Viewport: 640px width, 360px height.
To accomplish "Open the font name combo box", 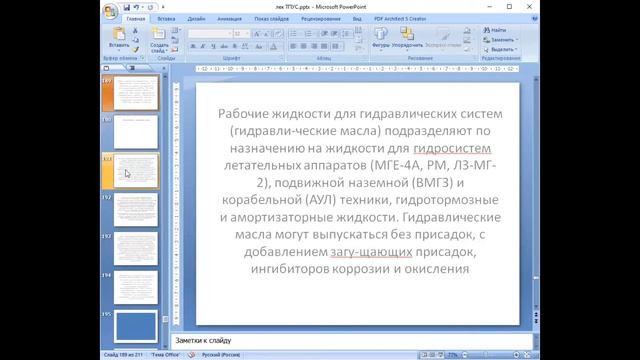I will (210, 33).
